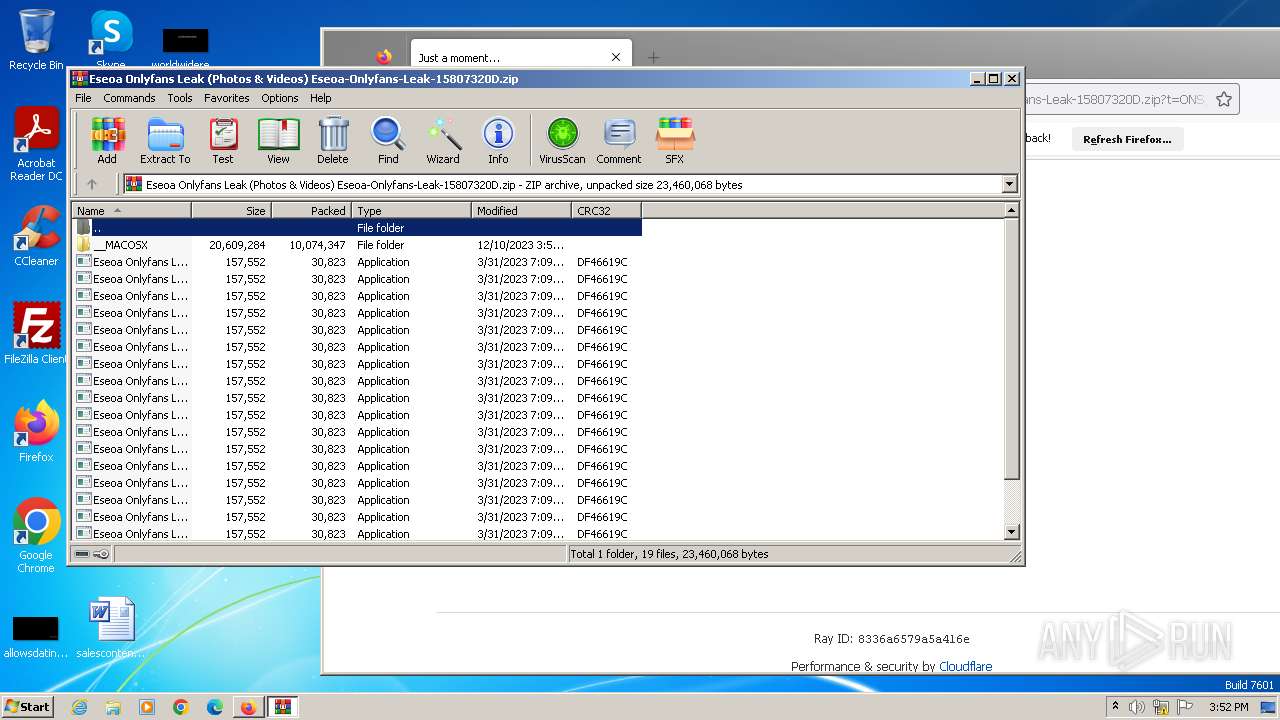Open the Skype desktop shortcut

click(110, 40)
